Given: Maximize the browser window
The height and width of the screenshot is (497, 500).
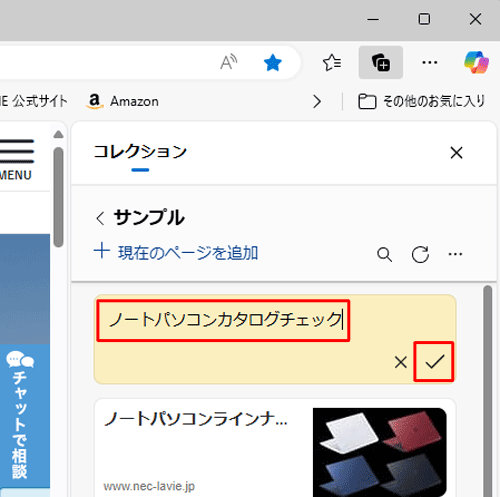Looking at the screenshot, I should 424,19.
